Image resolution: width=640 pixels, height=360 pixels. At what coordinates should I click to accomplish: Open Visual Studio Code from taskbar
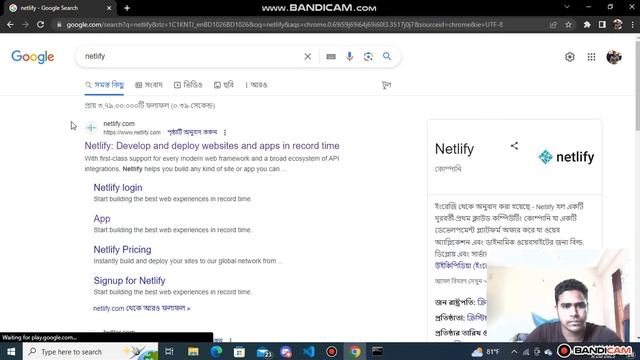pyautogui.click(x=309, y=351)
